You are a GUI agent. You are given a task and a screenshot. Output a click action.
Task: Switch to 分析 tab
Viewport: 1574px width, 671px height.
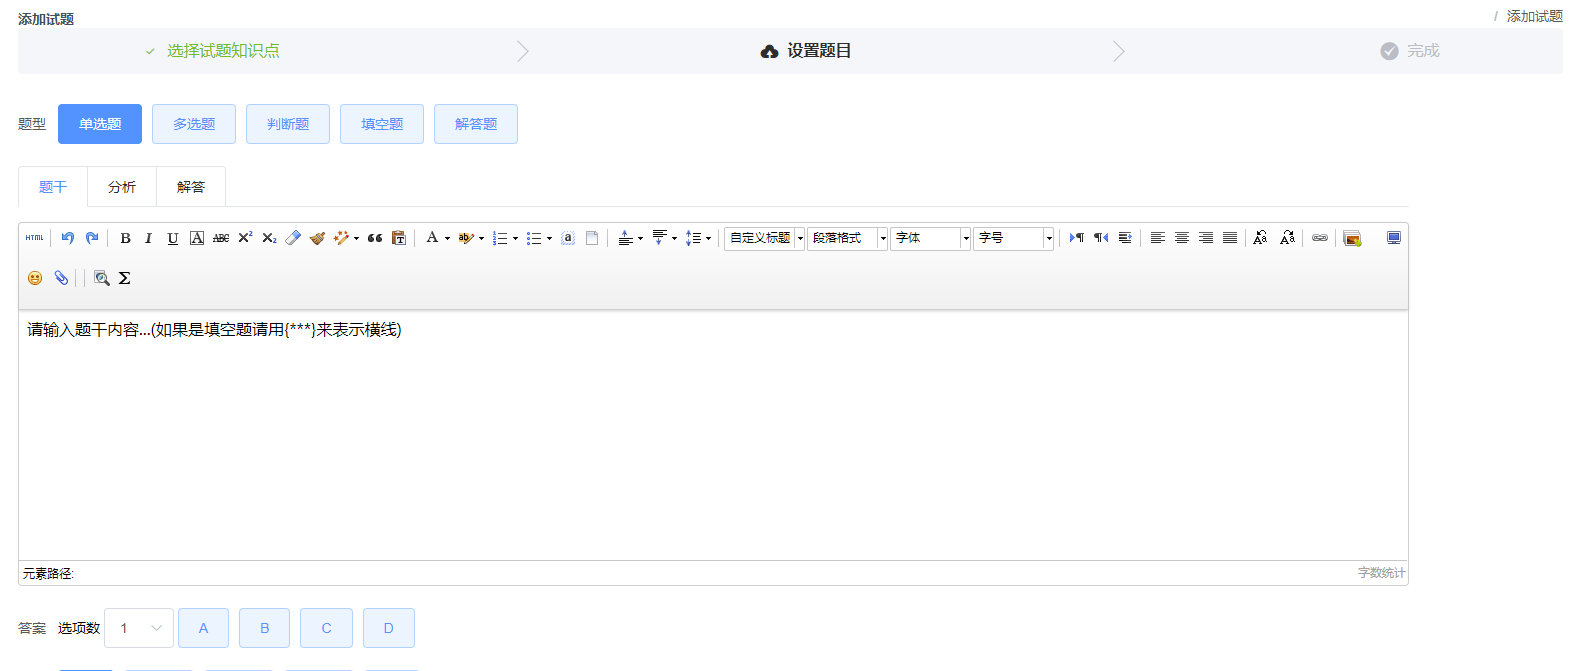click(x=122, y=187)
